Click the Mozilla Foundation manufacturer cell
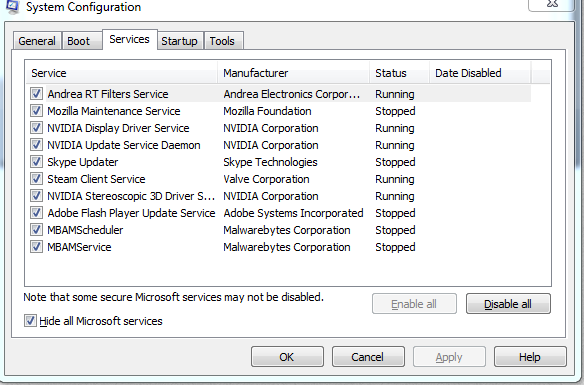The height and width of the screenshot is (385, 584). pyautogui.click(x=267, y=111)
